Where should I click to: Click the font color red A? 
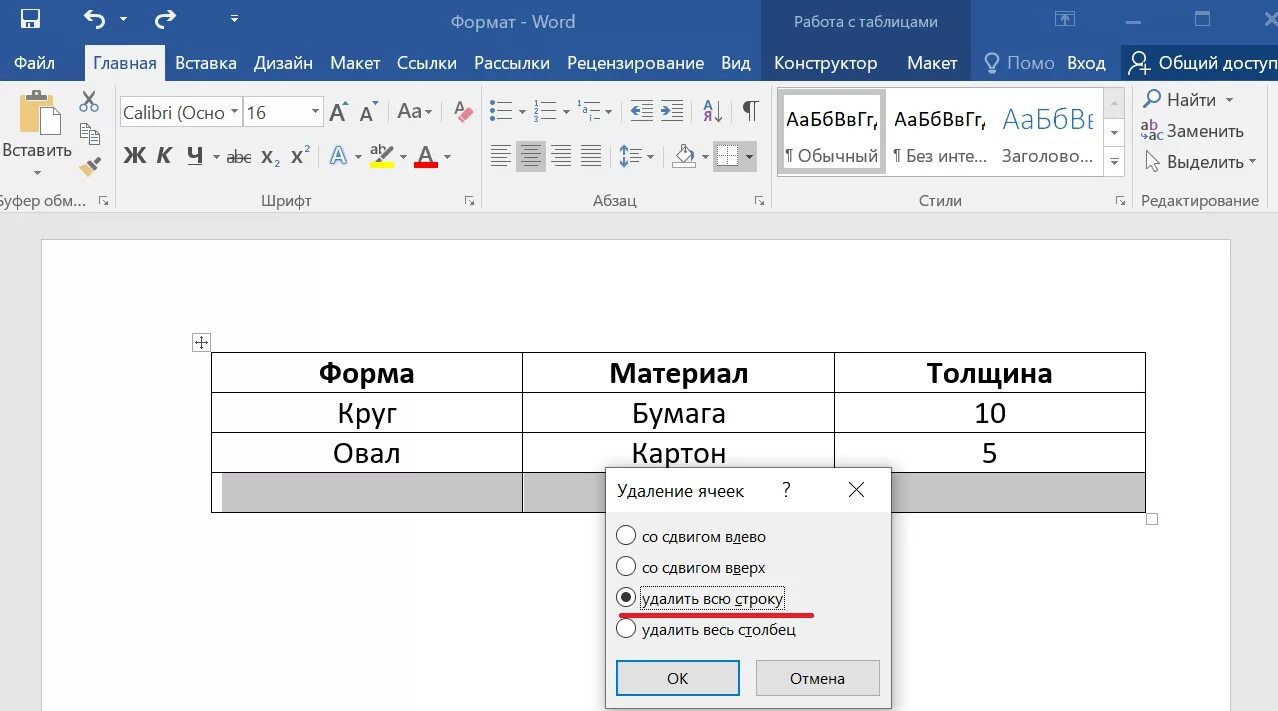pos(426,156)
